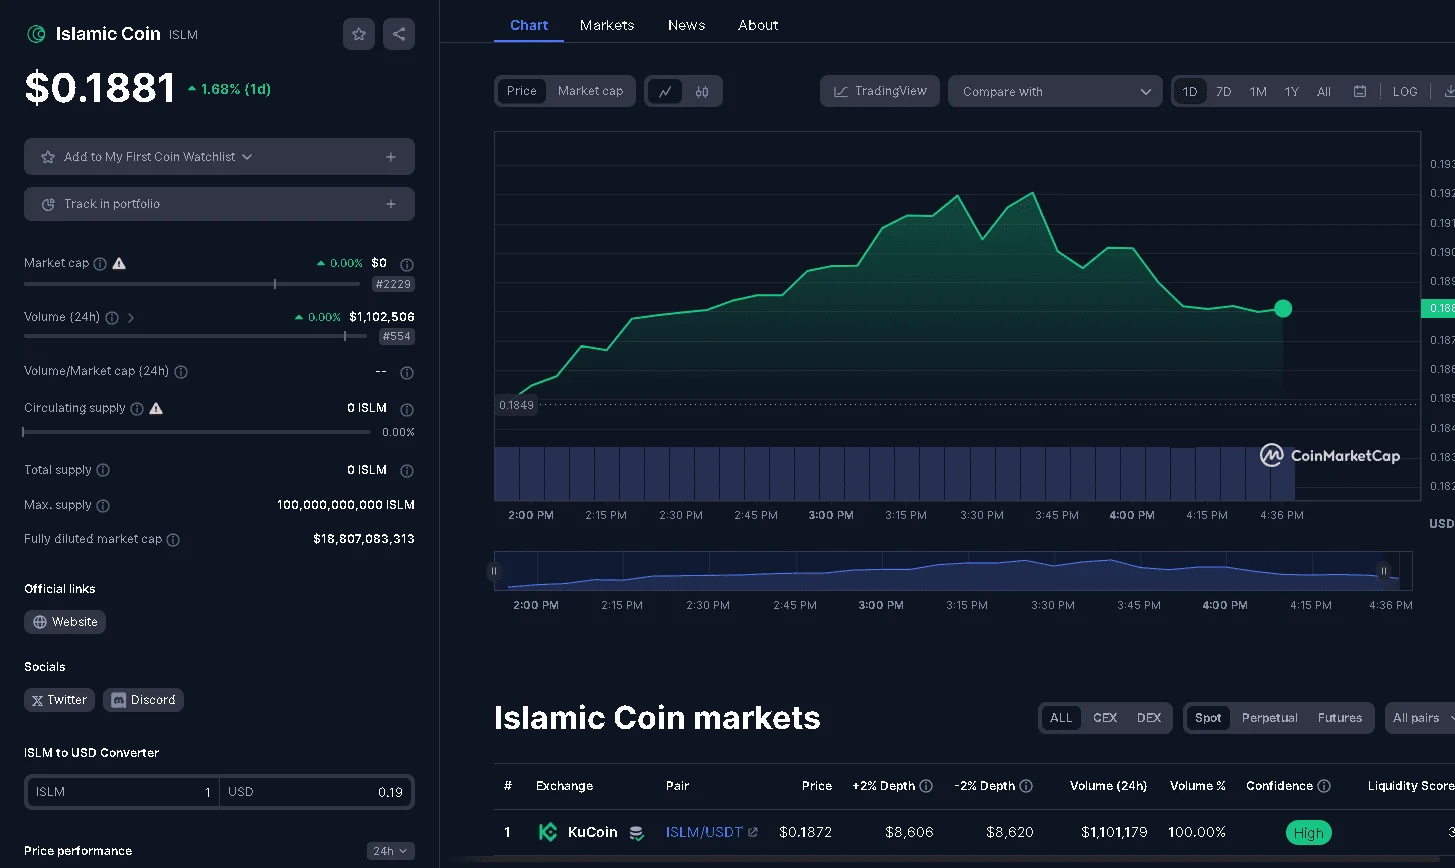Click the KuCoin exchange logo
This screenshot has width=1455, height=868.
point(548,832)
